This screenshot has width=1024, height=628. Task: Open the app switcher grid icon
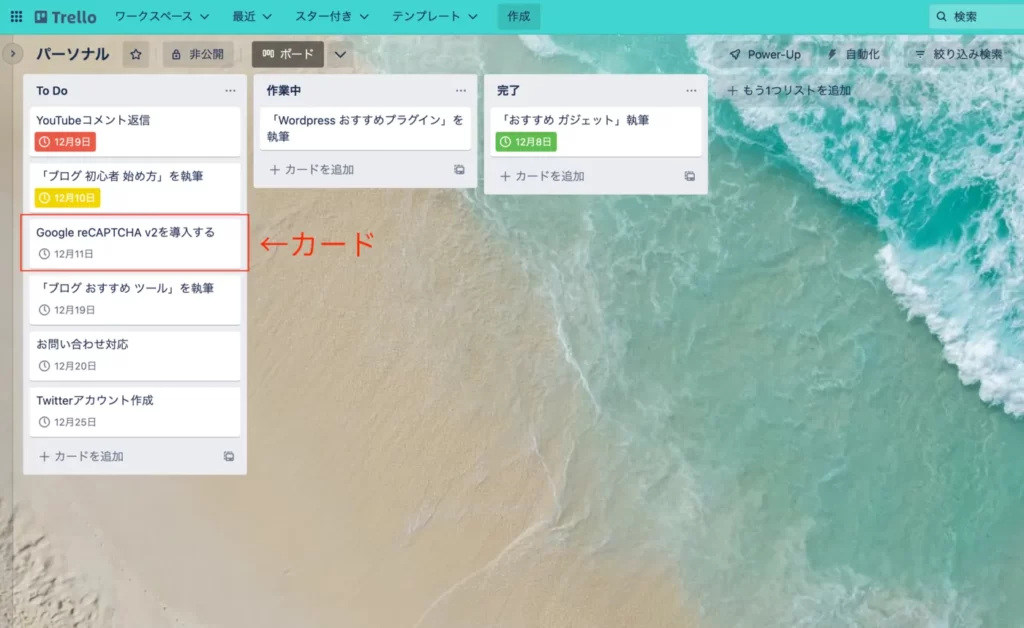pos(16,16)
